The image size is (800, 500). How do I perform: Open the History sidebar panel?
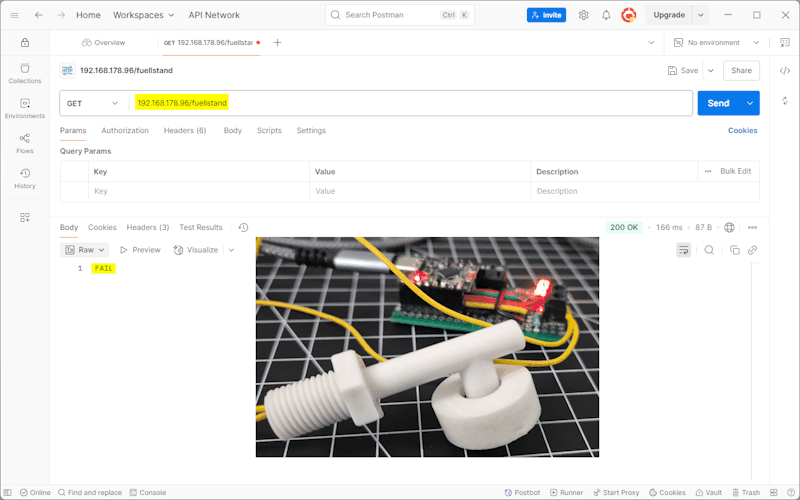[x=25, y=178]
